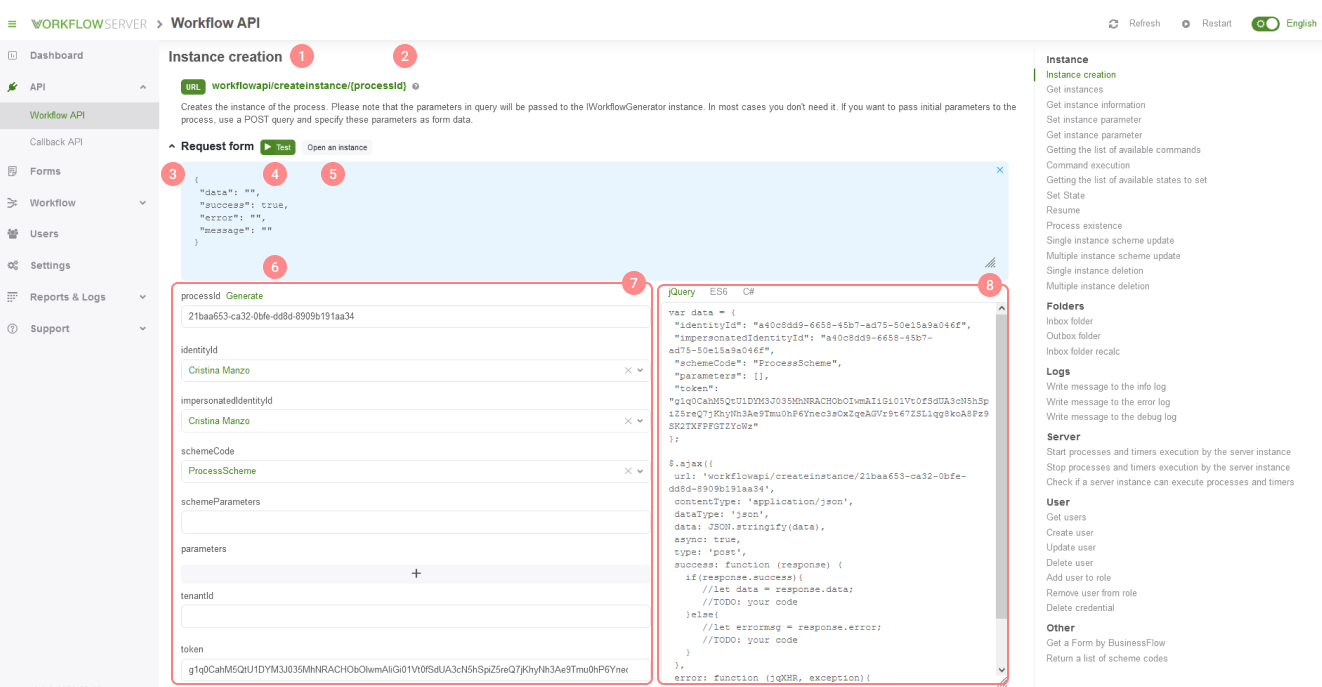This screenshot has height=687, width=1322.
Task: Go to Get instances in right navigation
Action: [1074, 90]
